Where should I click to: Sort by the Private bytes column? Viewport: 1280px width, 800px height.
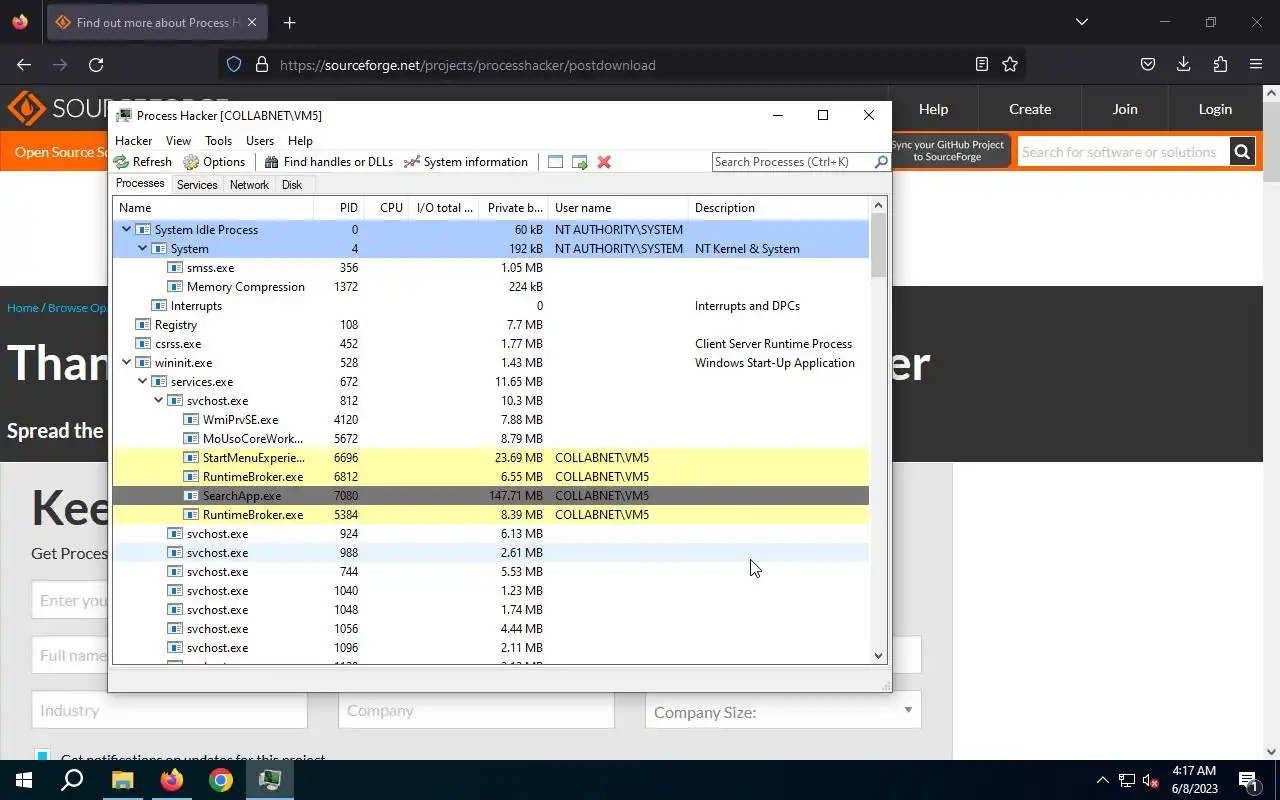coord(515,208)
